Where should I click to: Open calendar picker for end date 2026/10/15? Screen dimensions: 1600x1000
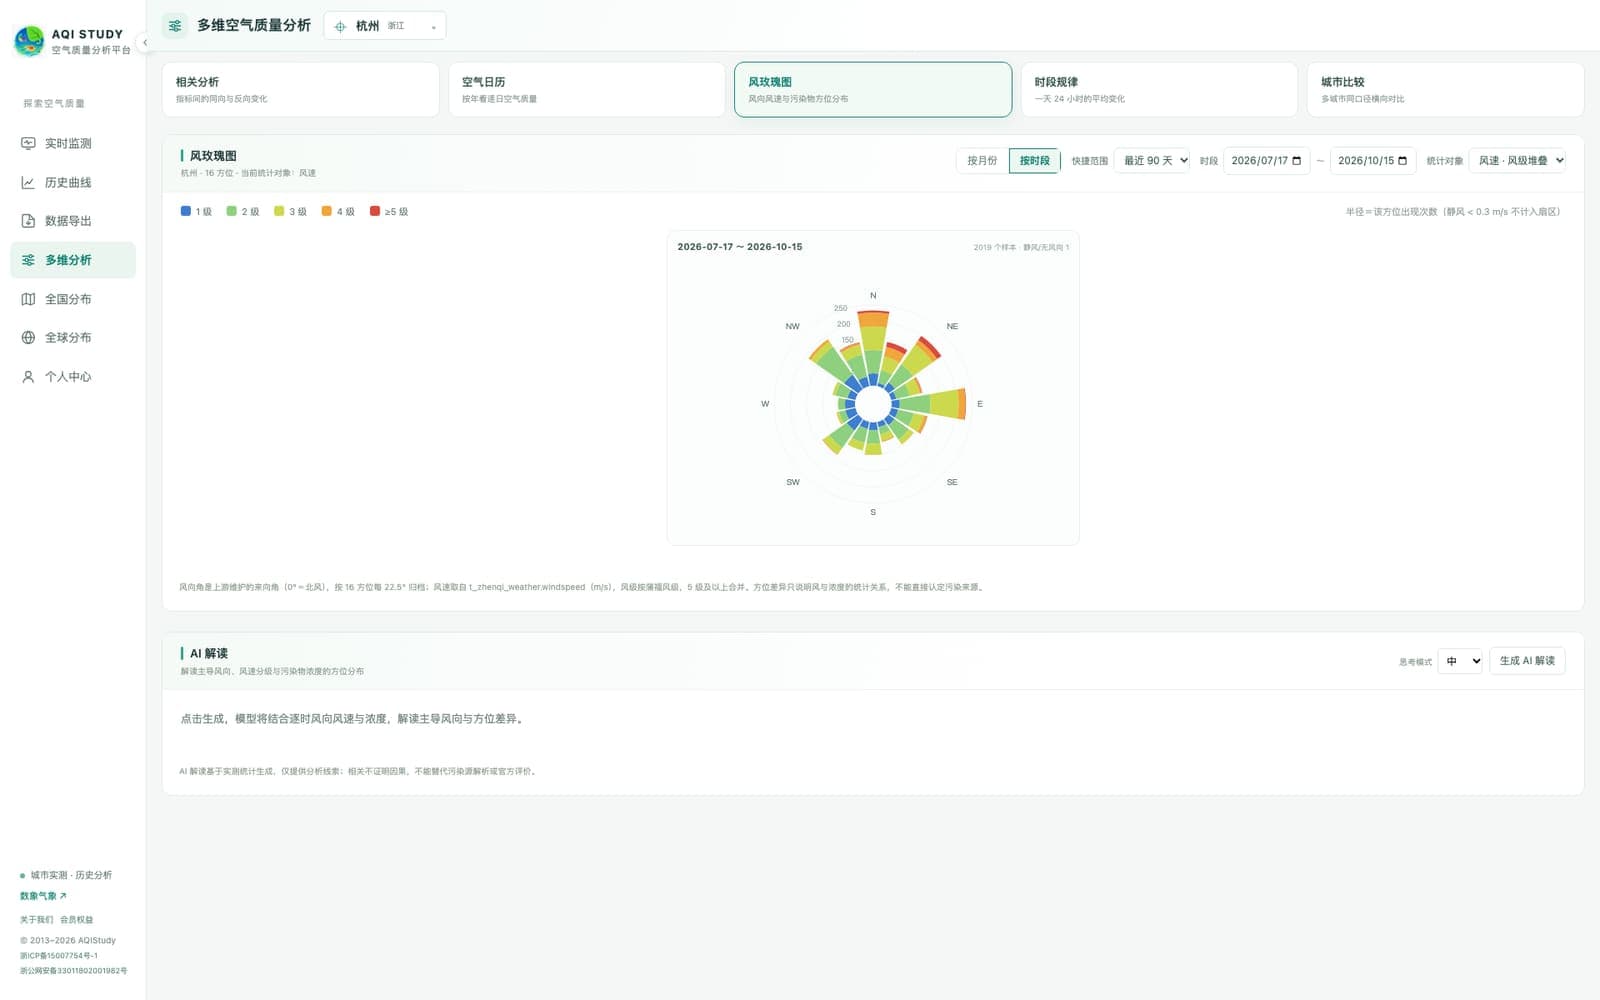(x=1403, y=161)
